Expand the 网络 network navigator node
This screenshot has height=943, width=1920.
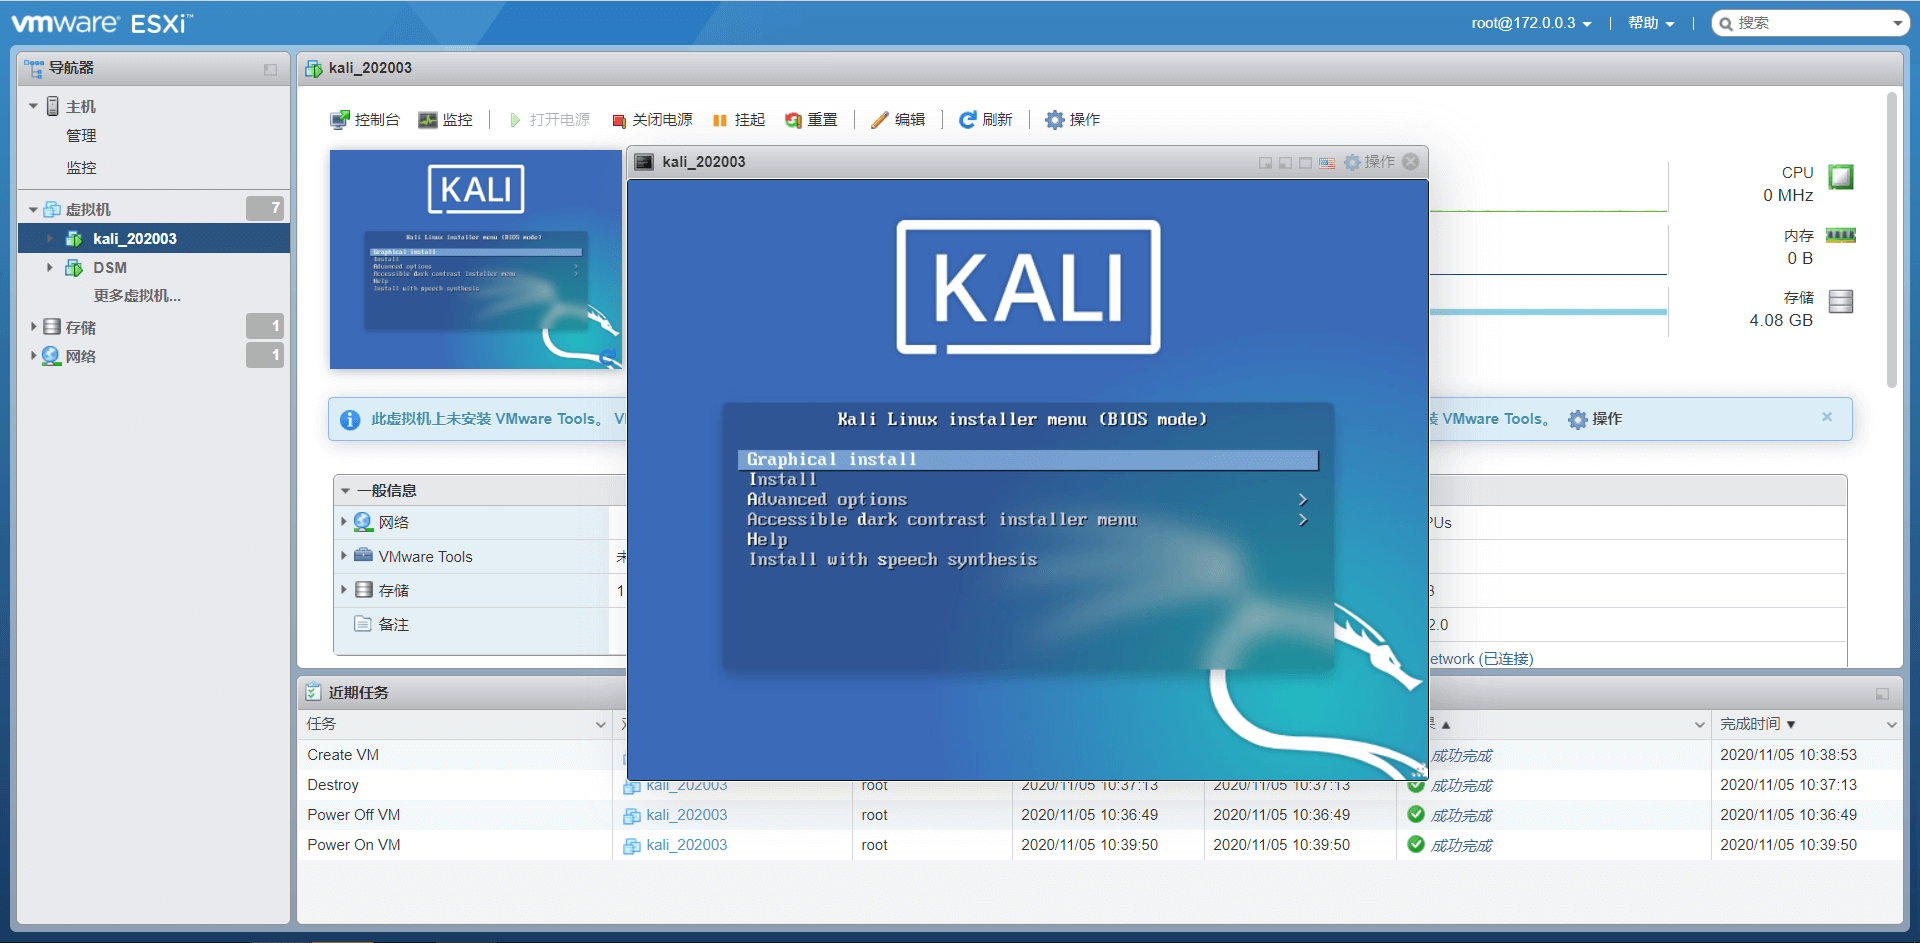(33, 356)
